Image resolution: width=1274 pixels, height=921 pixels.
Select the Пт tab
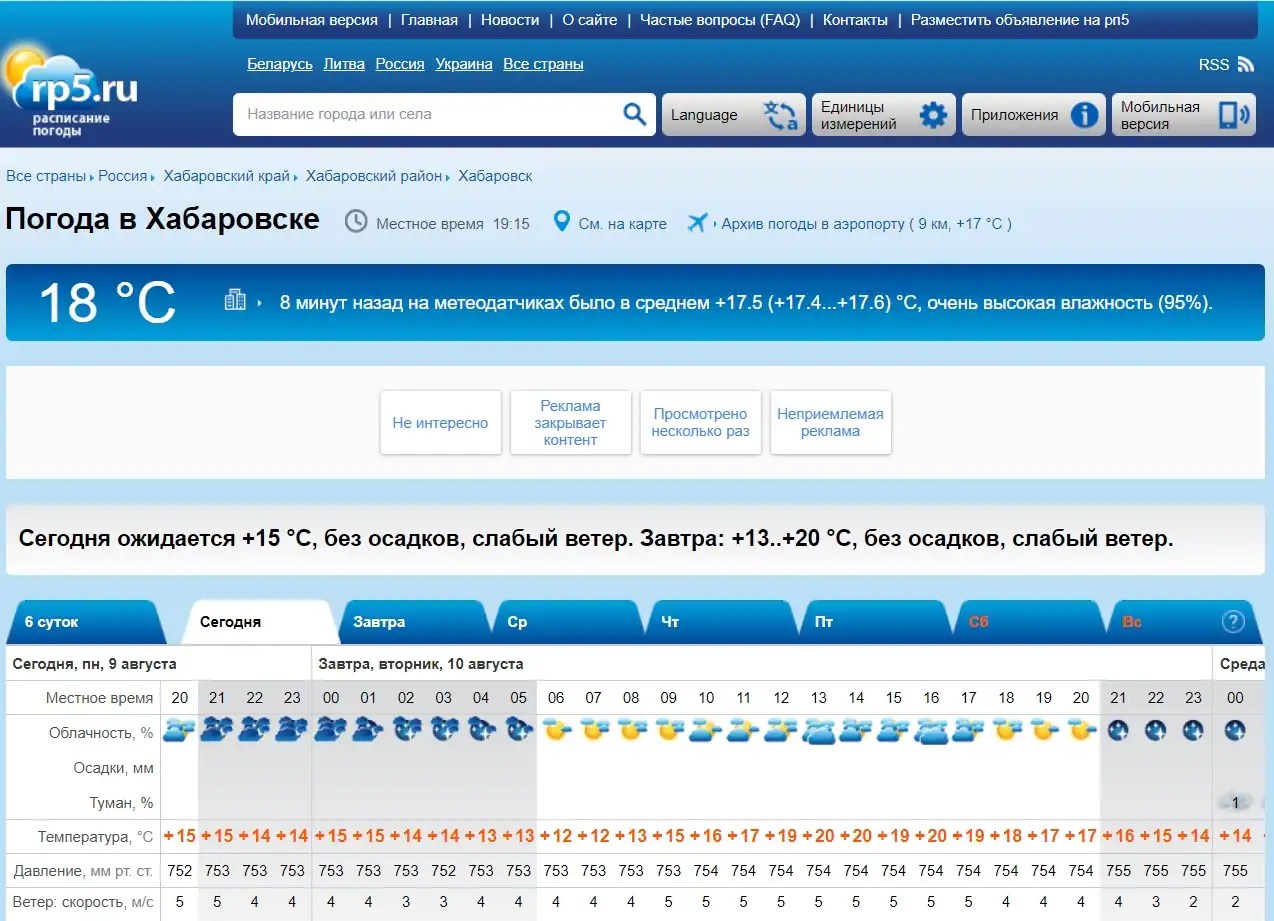(874, 621)
